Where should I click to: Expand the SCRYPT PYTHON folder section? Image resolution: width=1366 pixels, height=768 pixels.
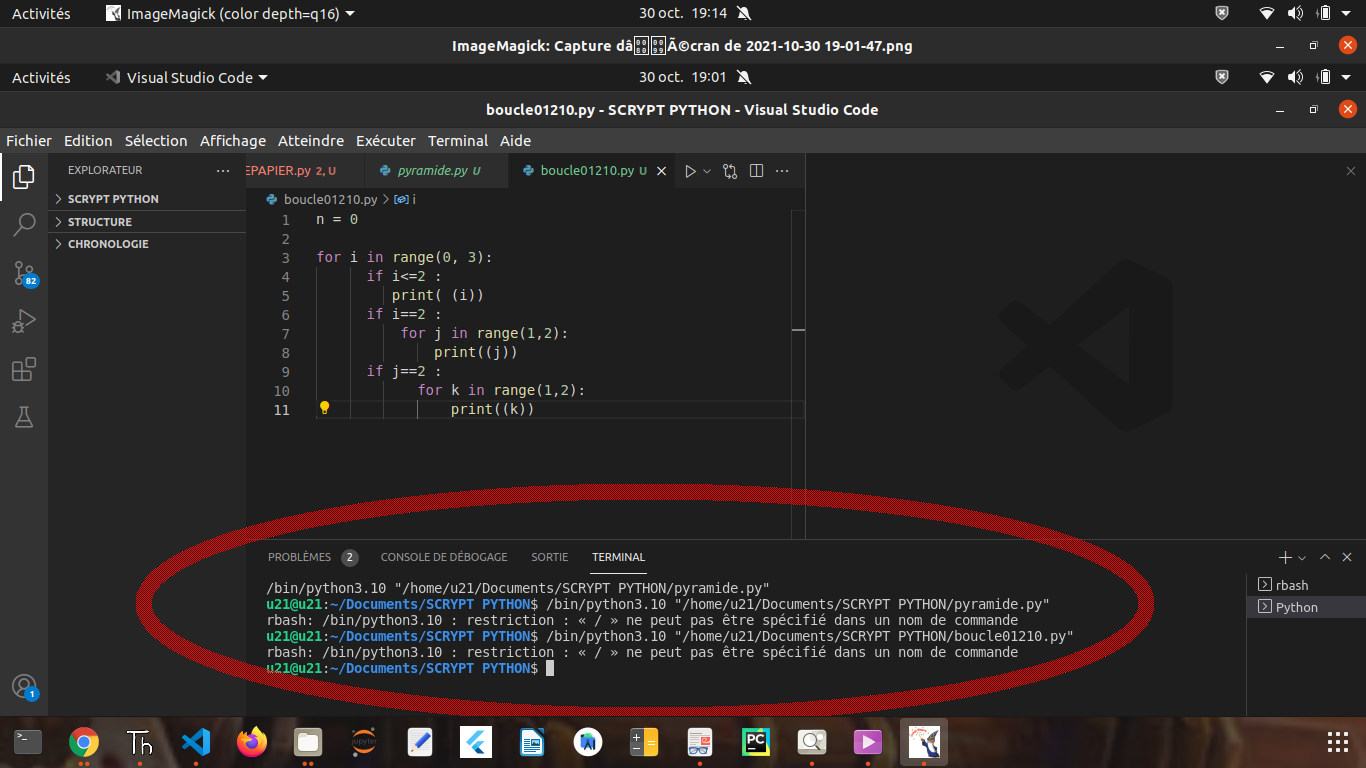pos(148,199)
